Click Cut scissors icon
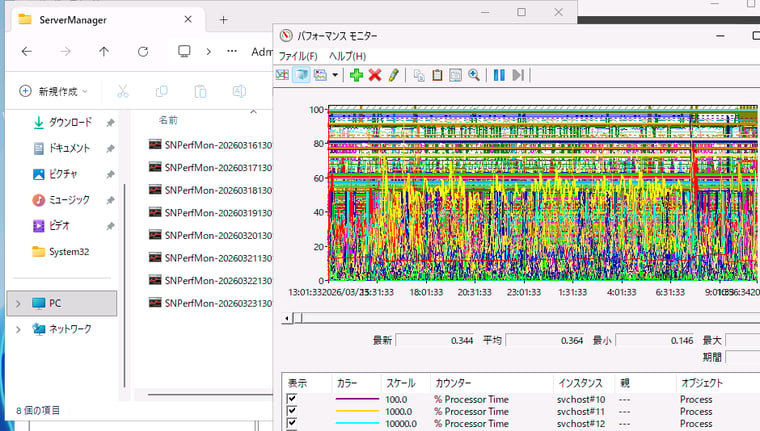The image size is (760, 431). click(x=123, y=91)
